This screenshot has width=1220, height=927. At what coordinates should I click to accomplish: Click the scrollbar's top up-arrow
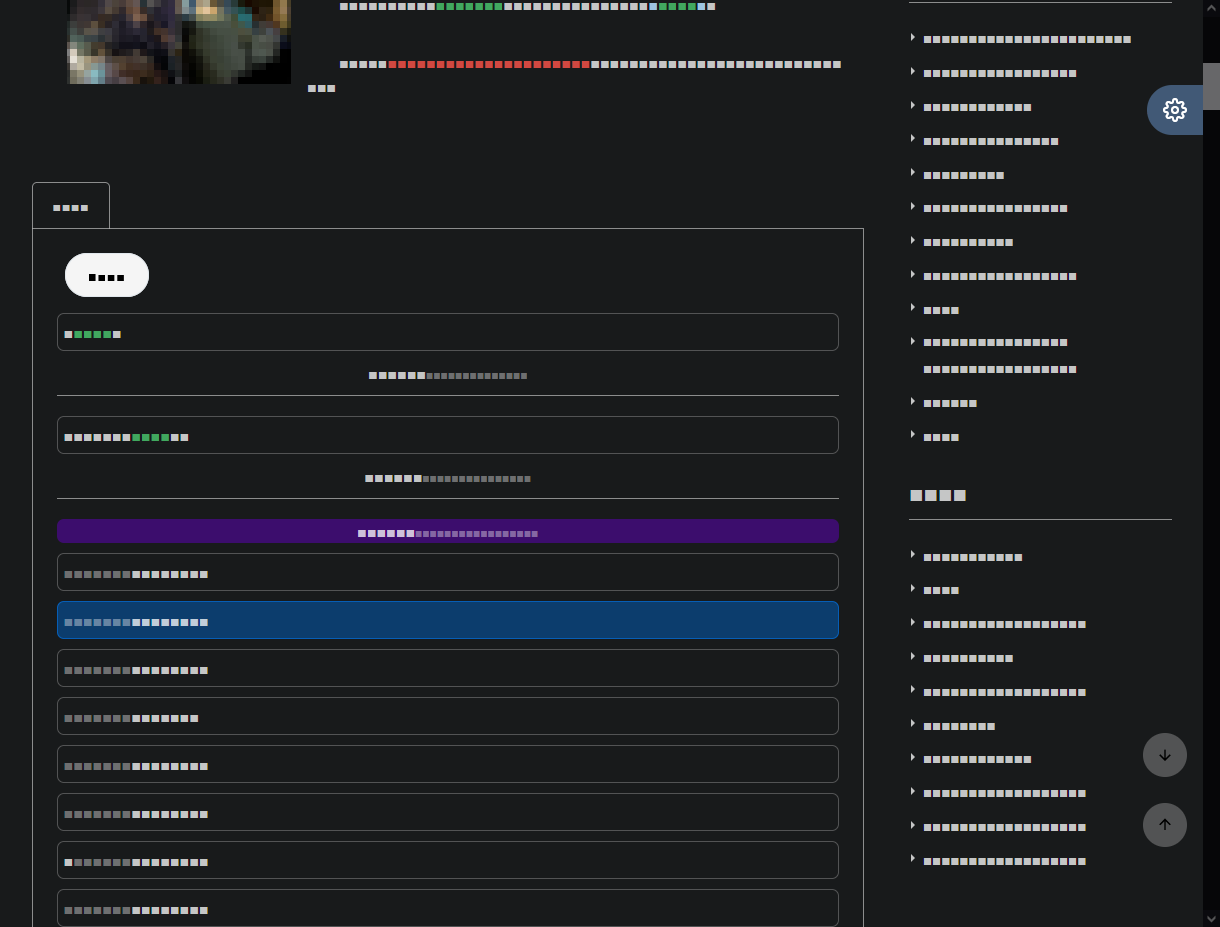point(1211,6)
